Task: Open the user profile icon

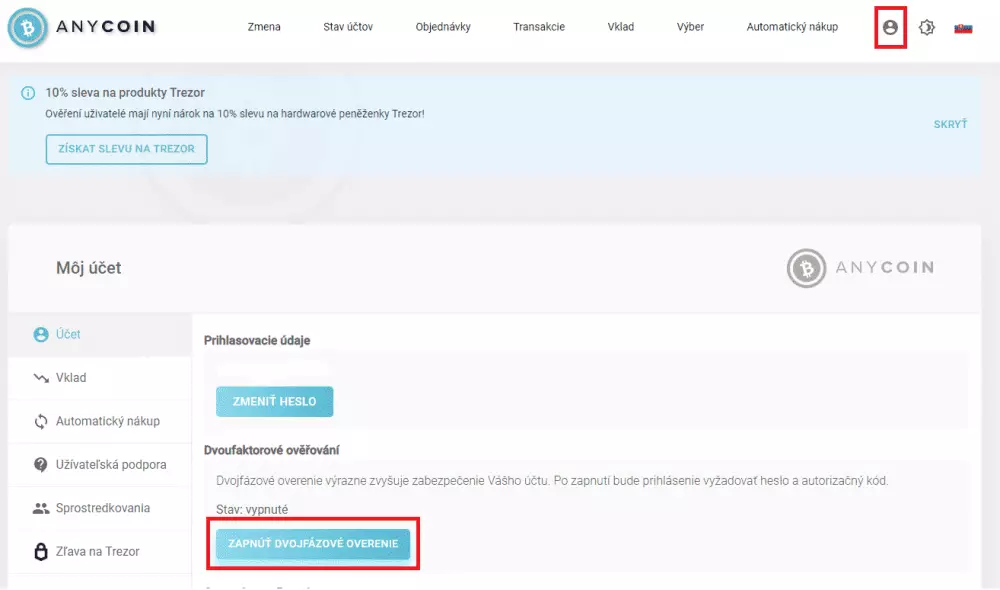Action: tap(890, 28)
